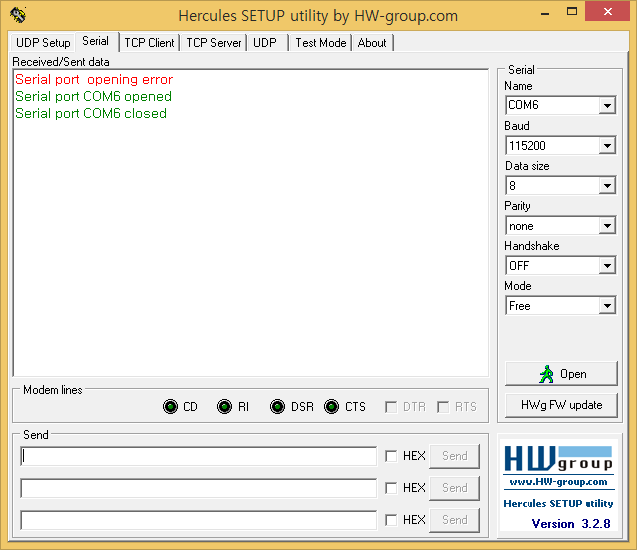
Task: Open the Baud rate dropdown
Action: [x=607, y=145]
